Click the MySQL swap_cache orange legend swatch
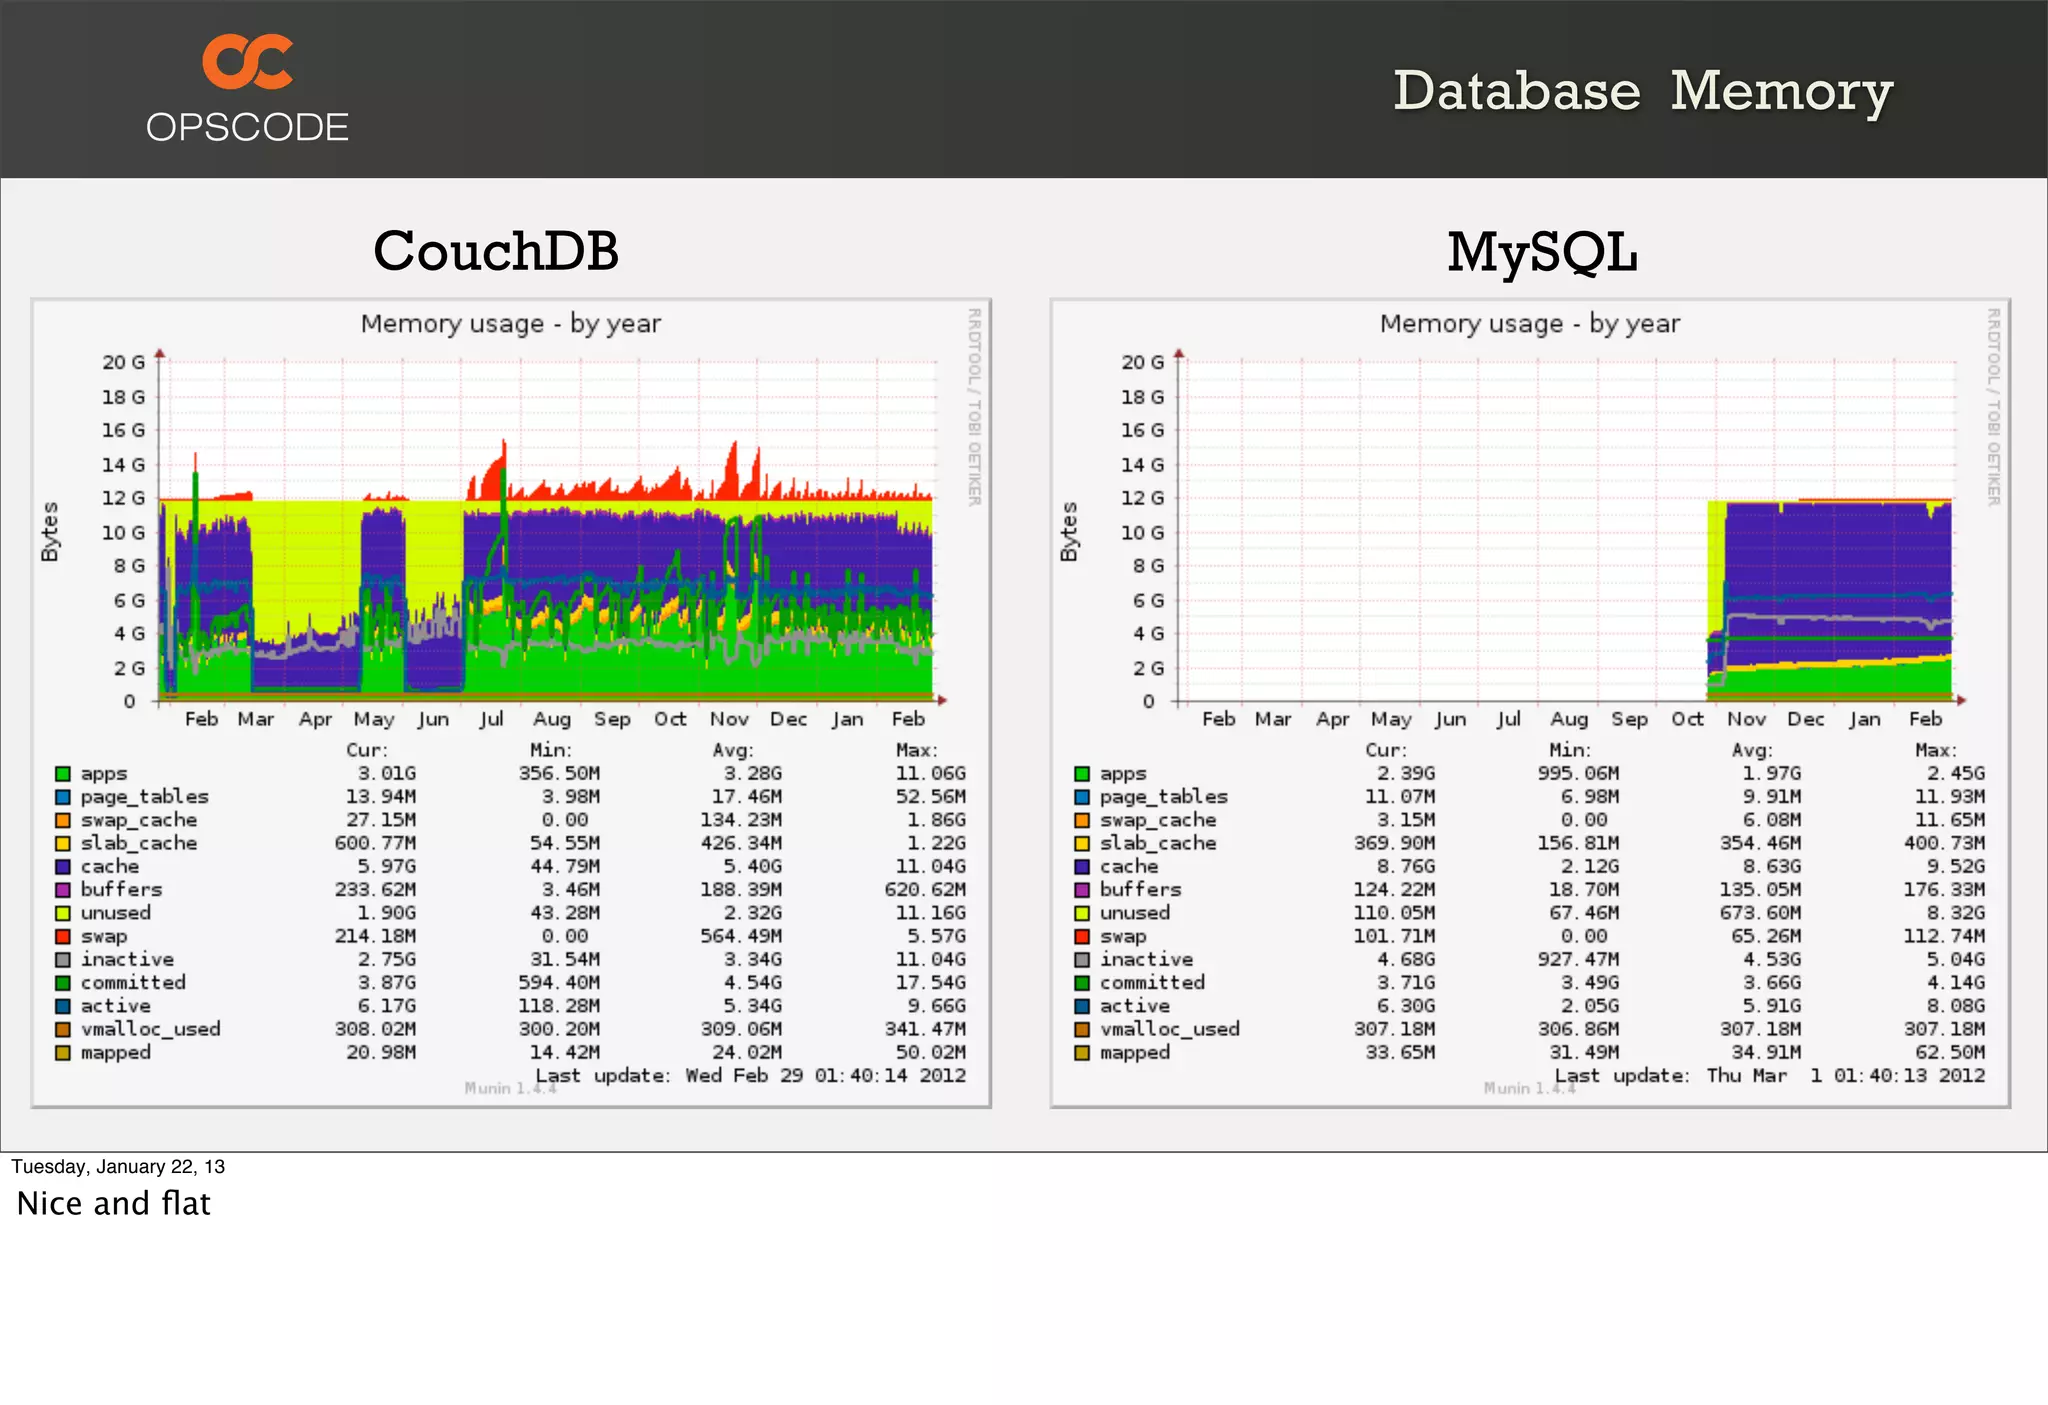2048x1405 pixels. coord(1081,820)
